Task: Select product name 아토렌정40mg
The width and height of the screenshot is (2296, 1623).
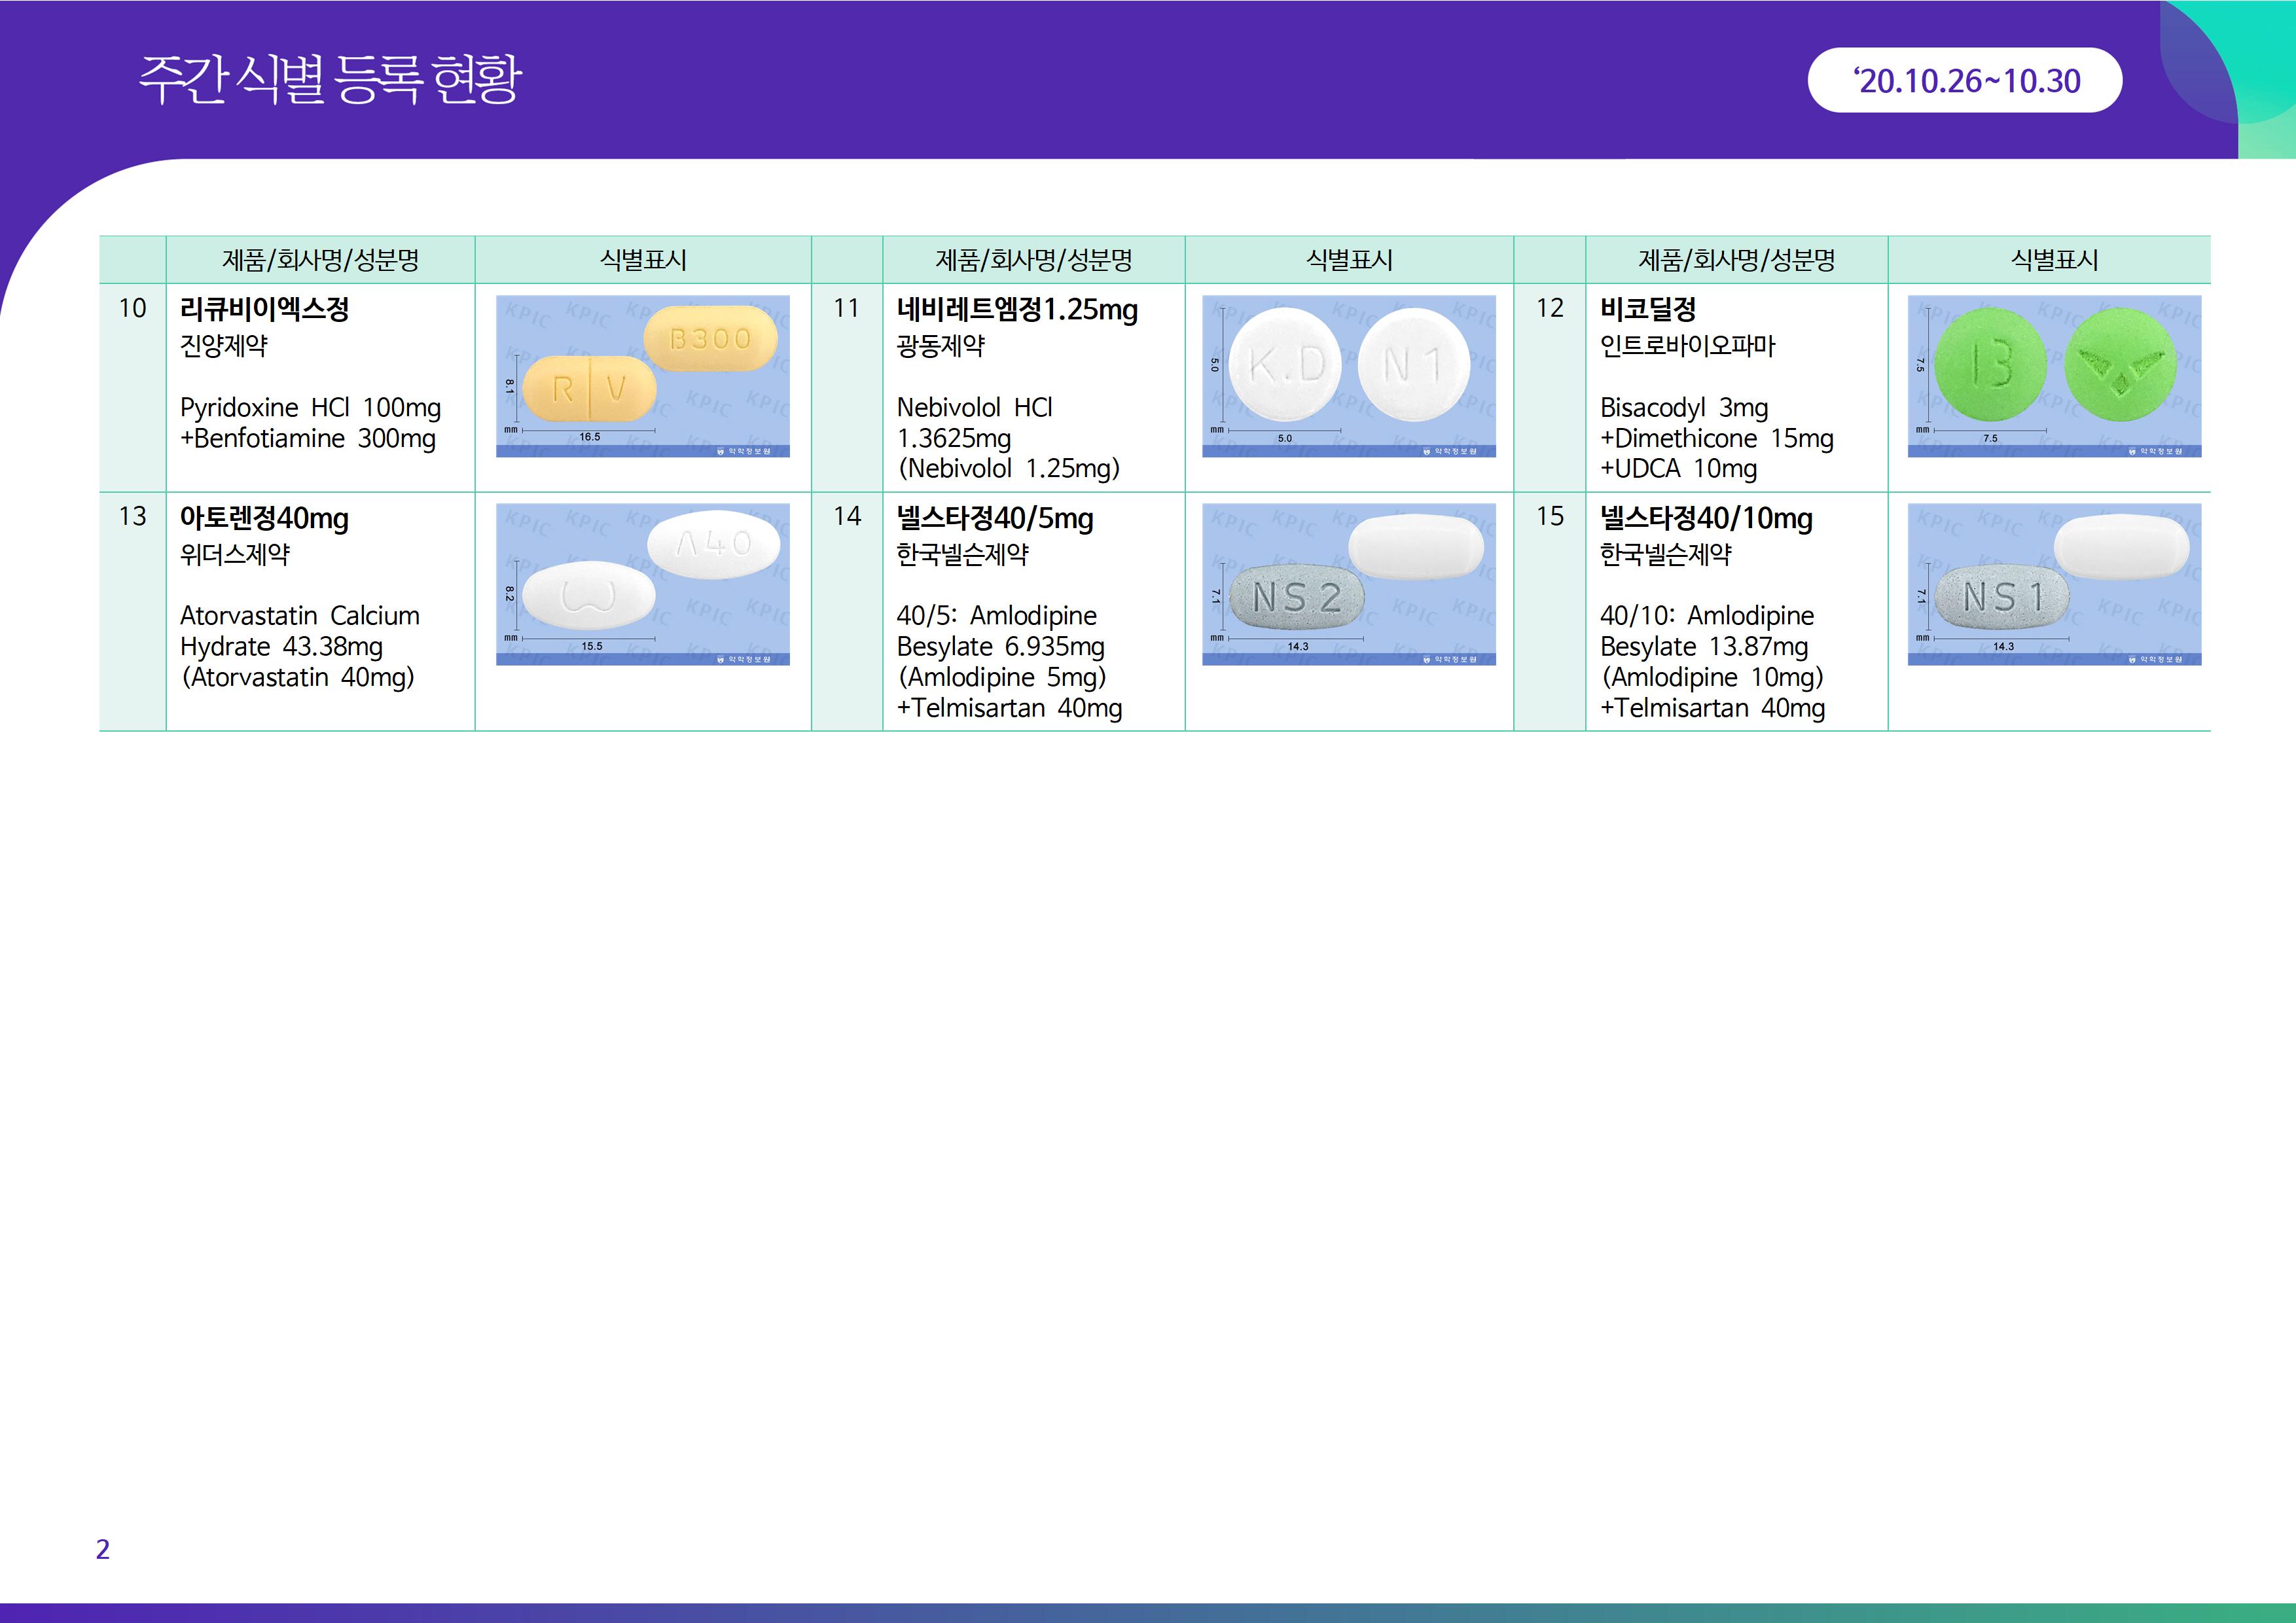Action: pos(264,518)
